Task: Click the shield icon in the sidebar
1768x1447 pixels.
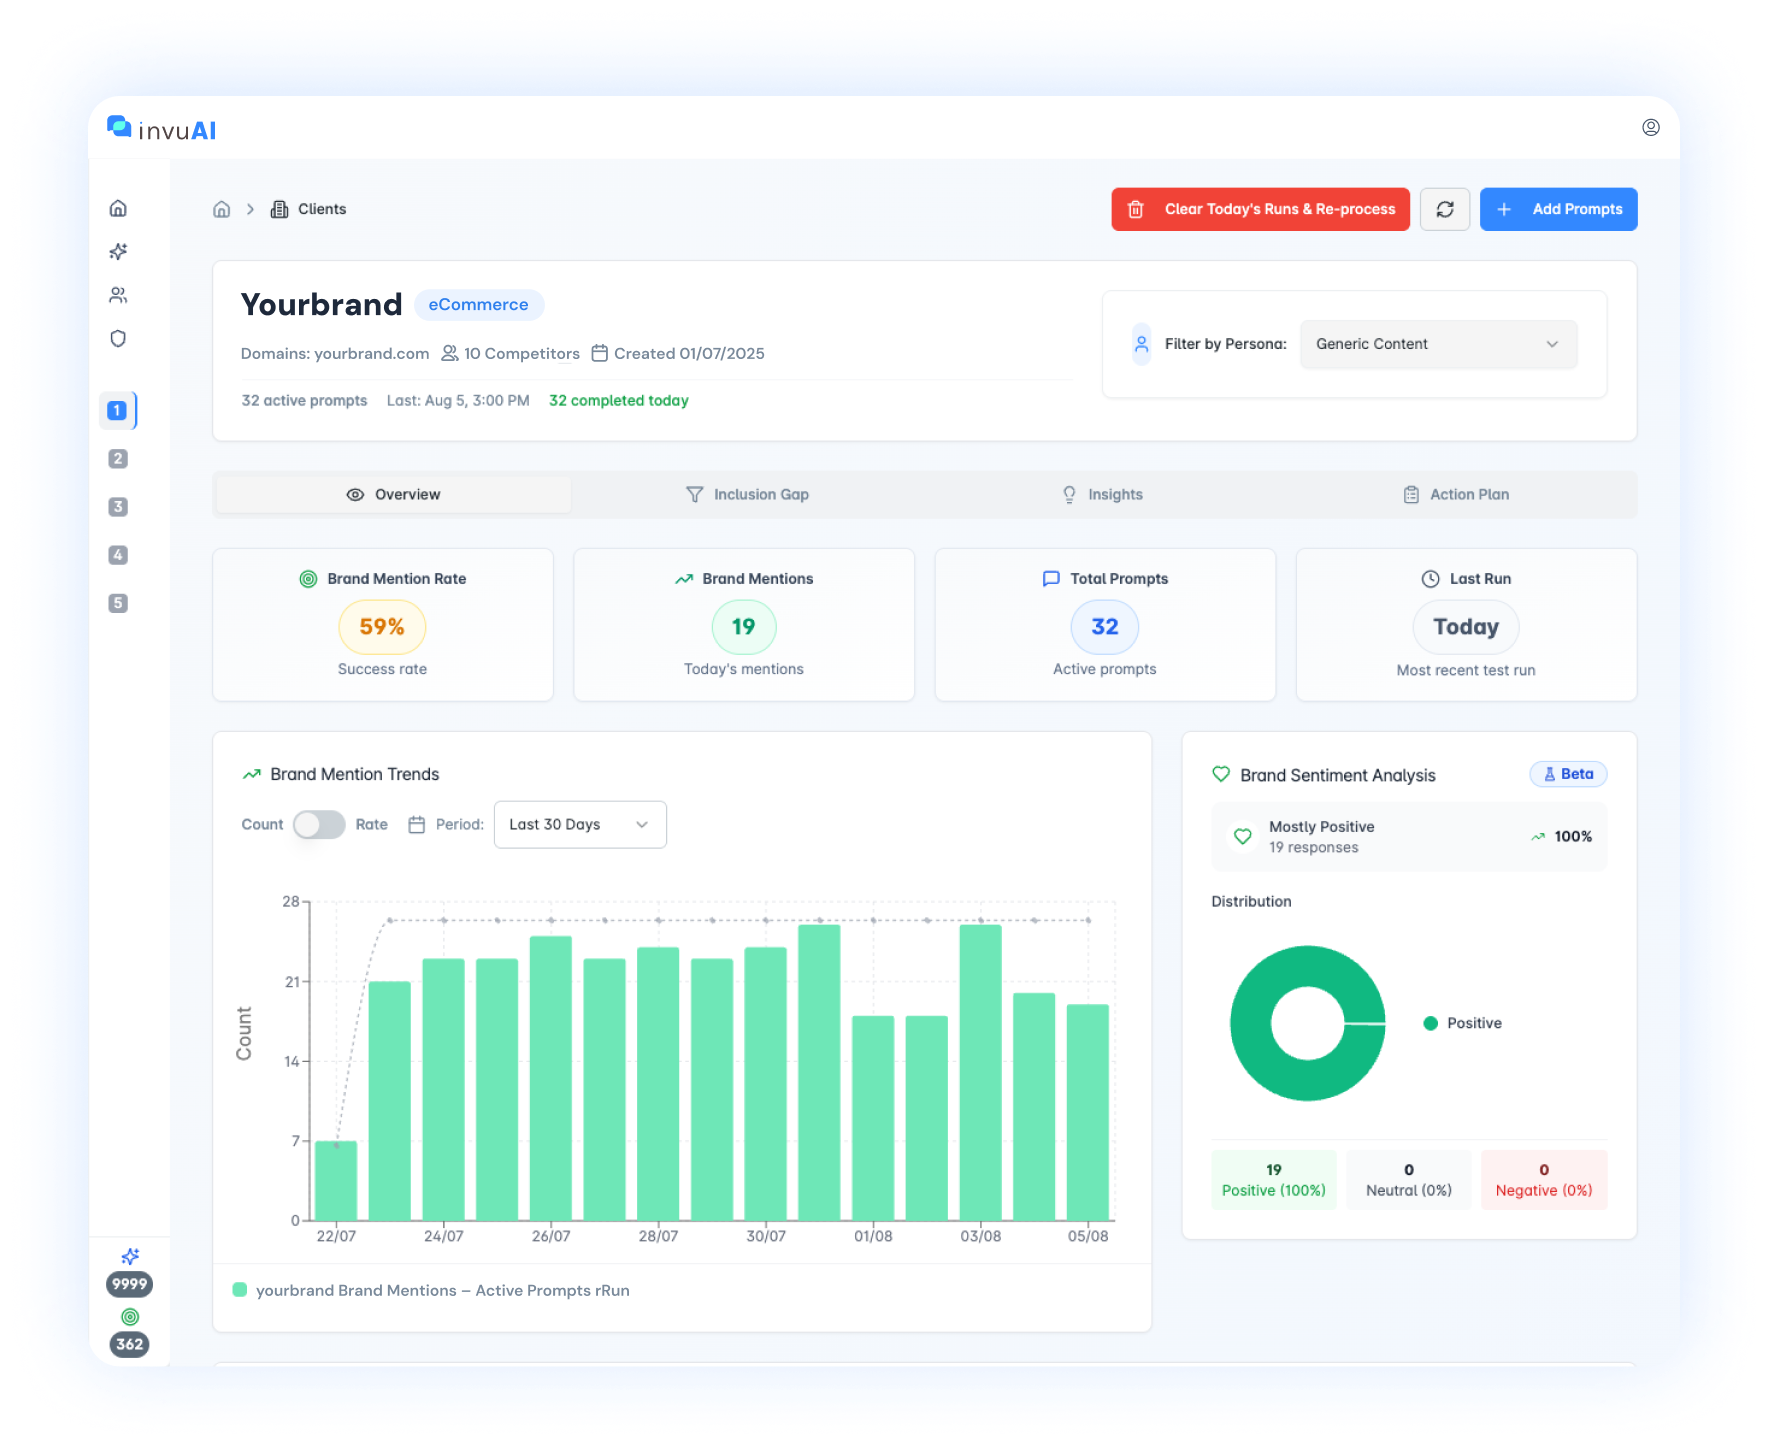Action: (x=118, y=339)
